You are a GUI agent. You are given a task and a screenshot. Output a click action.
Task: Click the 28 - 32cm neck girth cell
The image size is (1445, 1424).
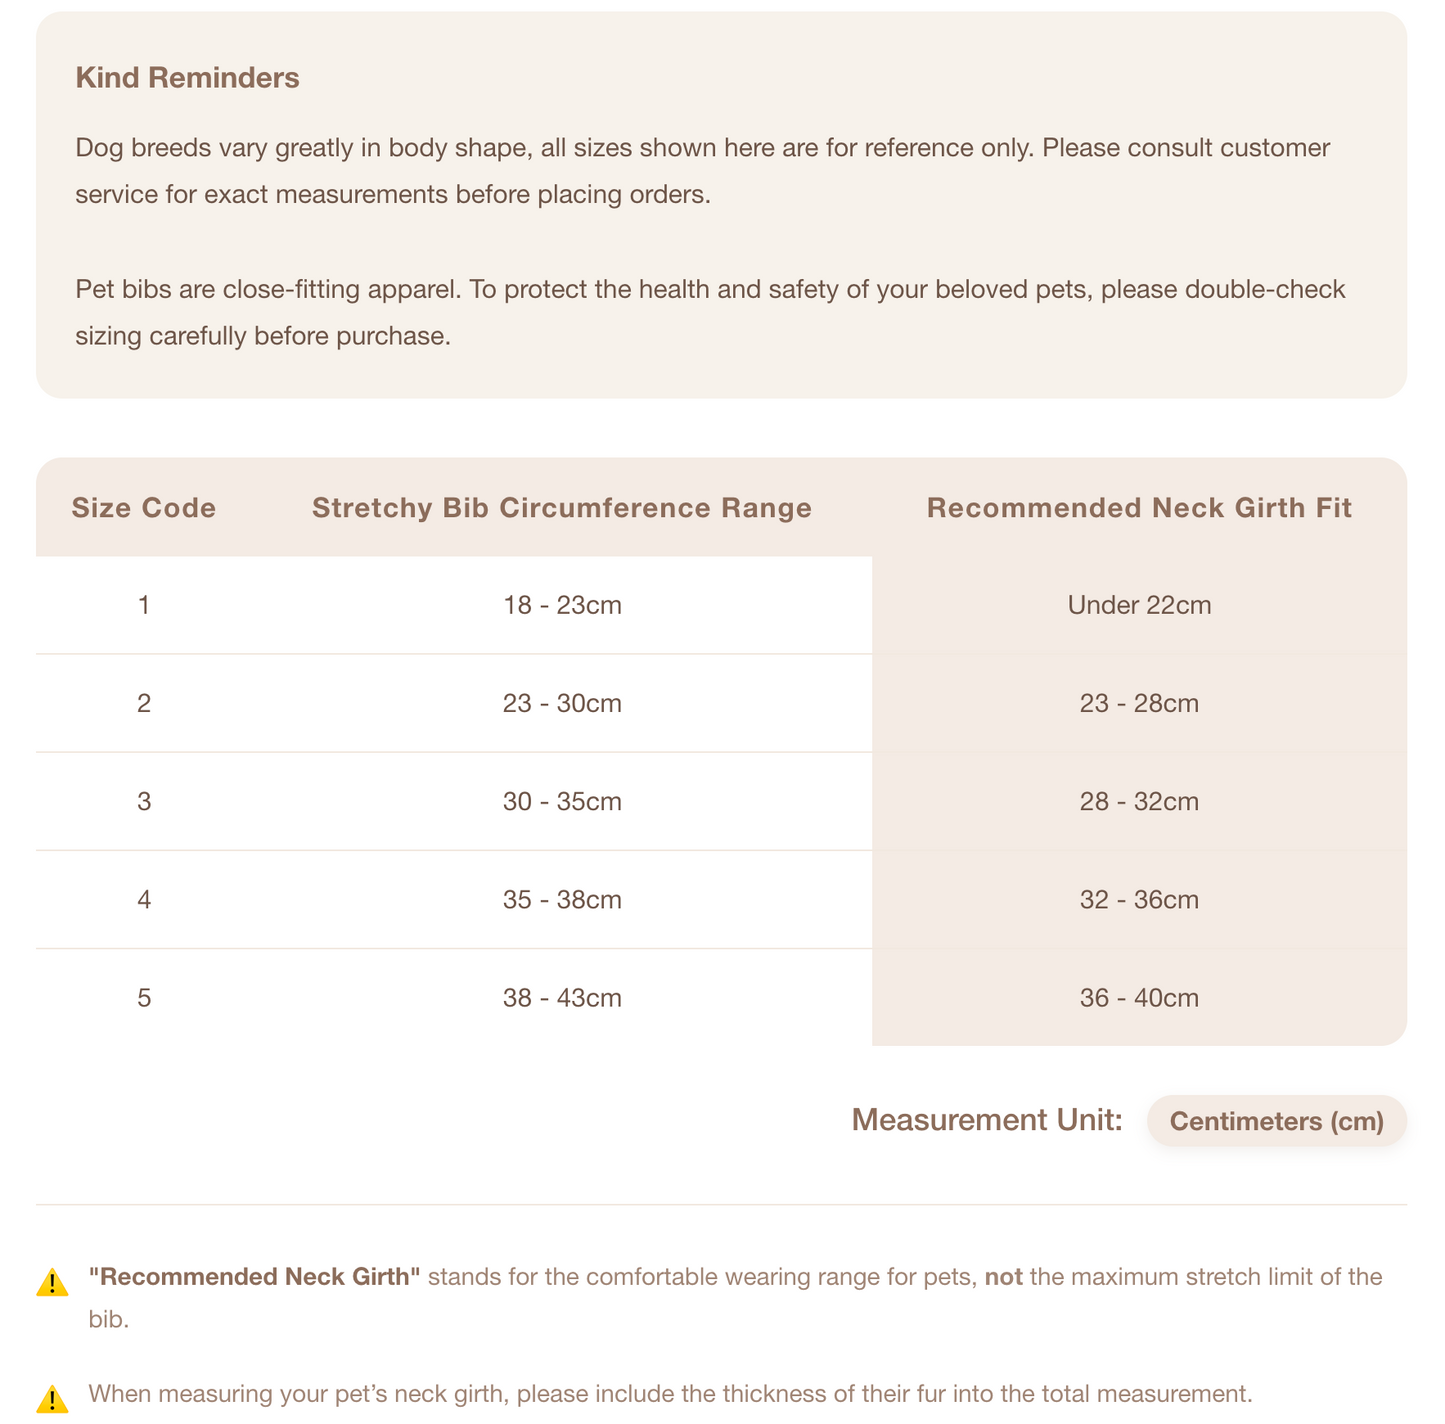pos(1139,801)
